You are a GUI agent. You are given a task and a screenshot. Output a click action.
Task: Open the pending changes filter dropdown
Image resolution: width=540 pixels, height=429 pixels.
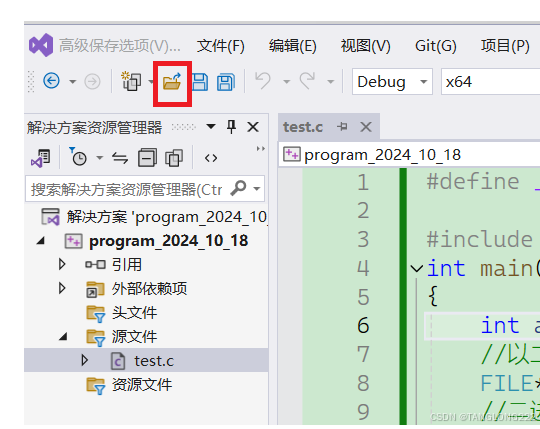coord(100,158)
